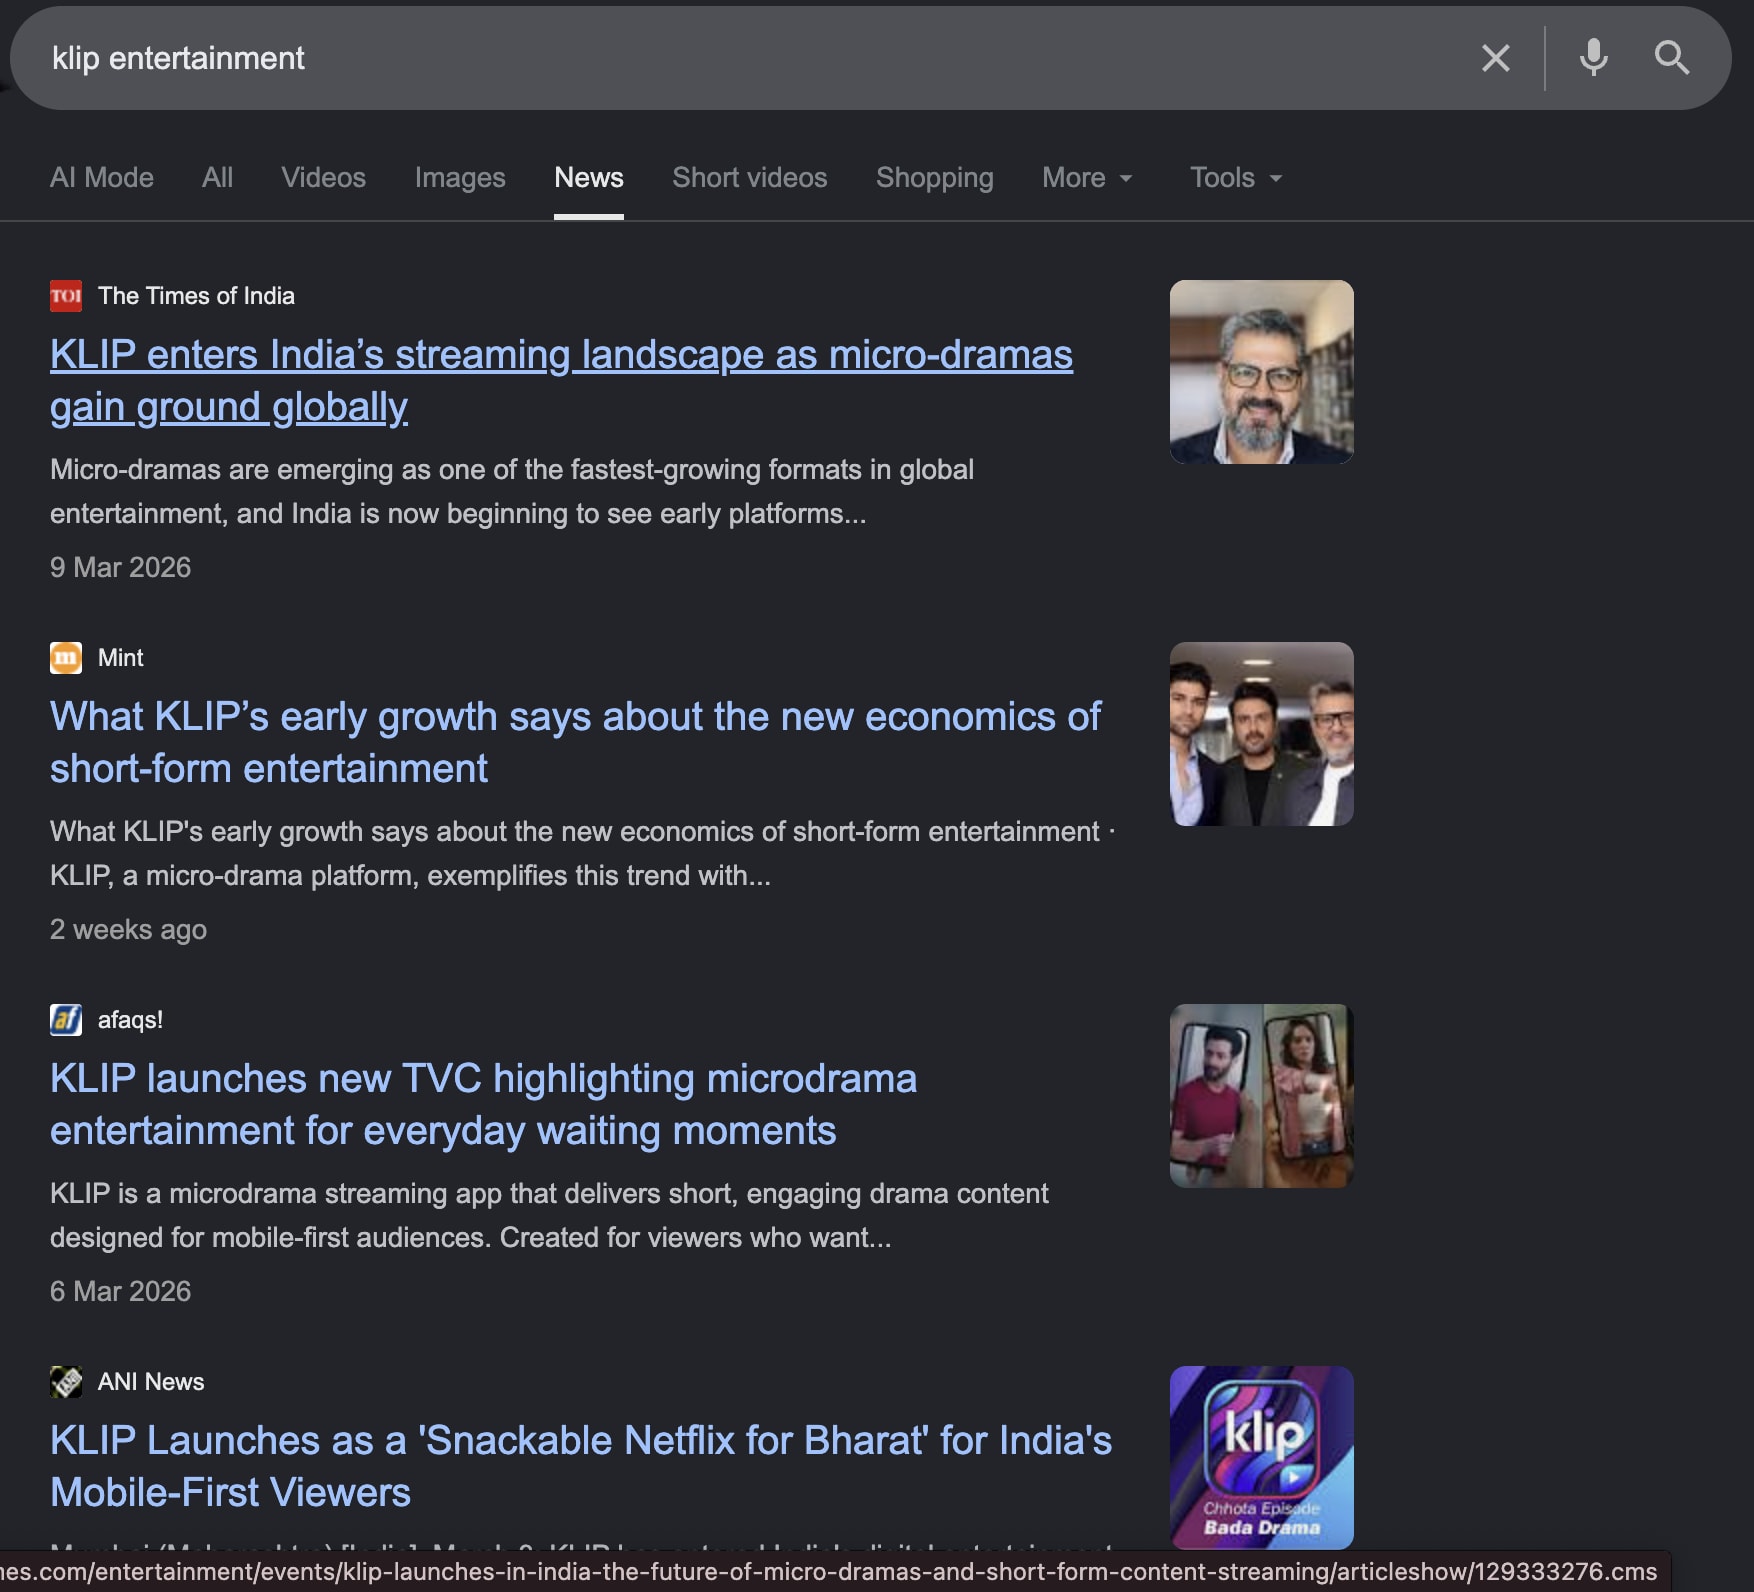
Task: Click the KLIP is a microdrama streaming snippet
Action: [550, 1216]
